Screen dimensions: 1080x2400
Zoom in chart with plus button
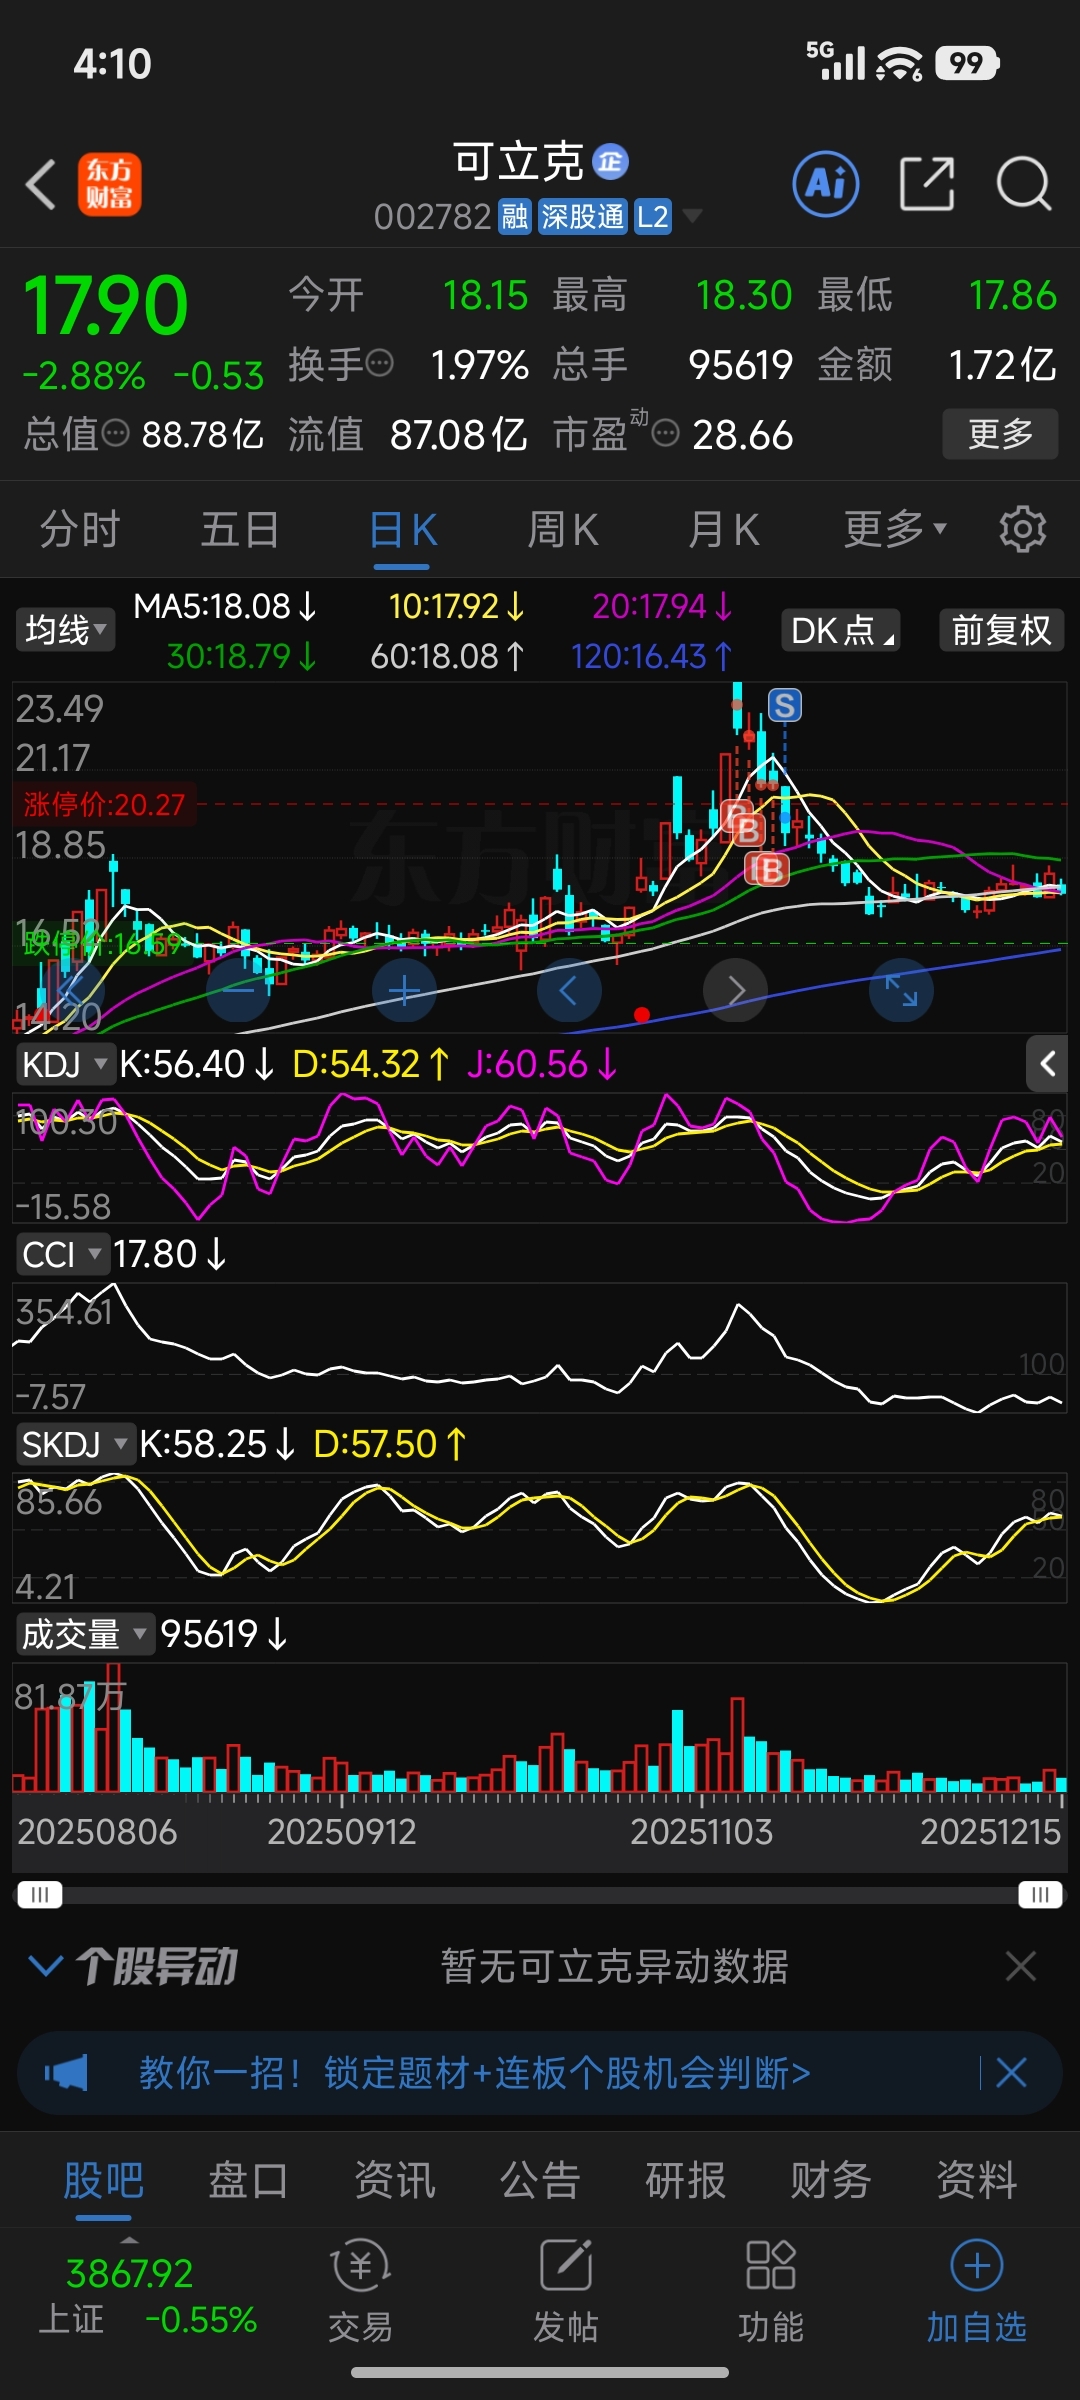tap(404, 990)
